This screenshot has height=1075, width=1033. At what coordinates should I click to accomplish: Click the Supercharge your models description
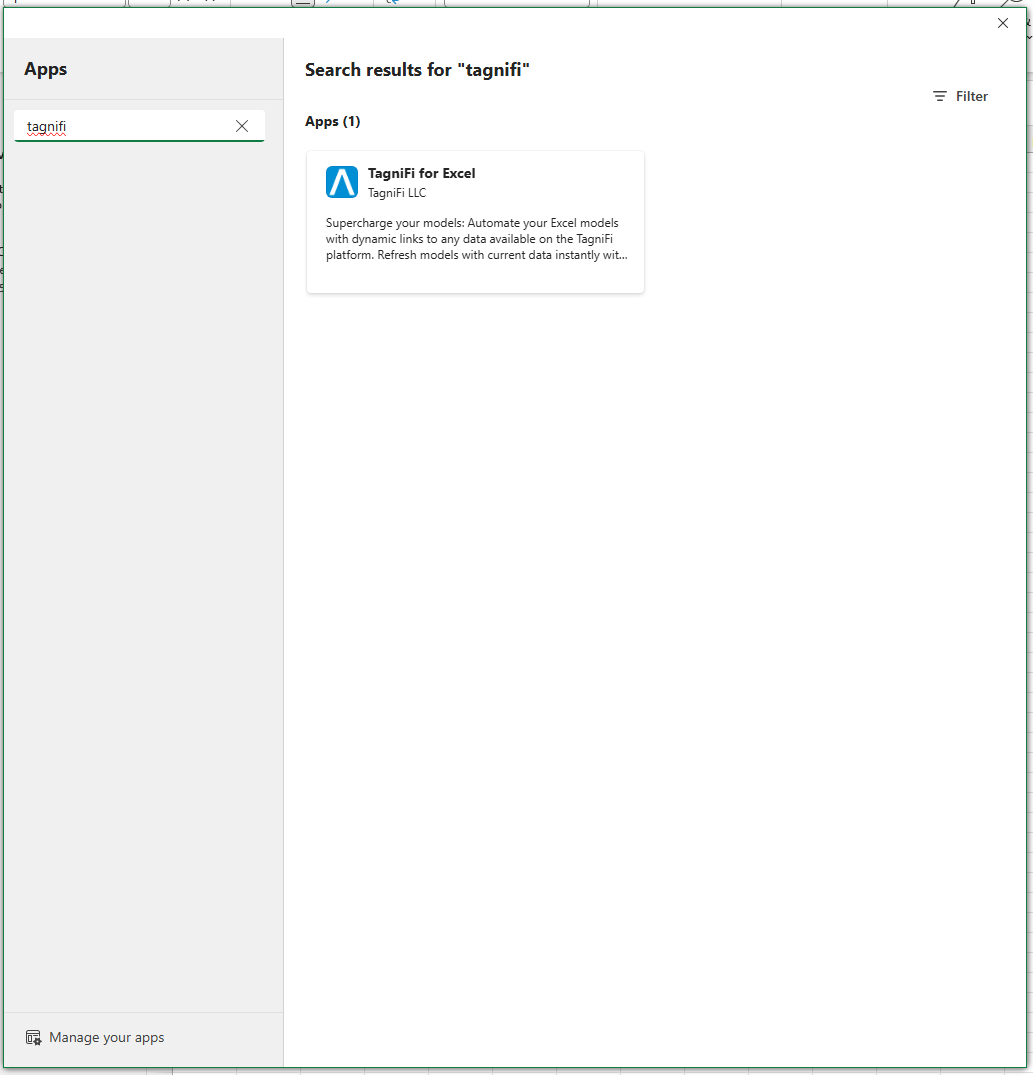(476, 239)
